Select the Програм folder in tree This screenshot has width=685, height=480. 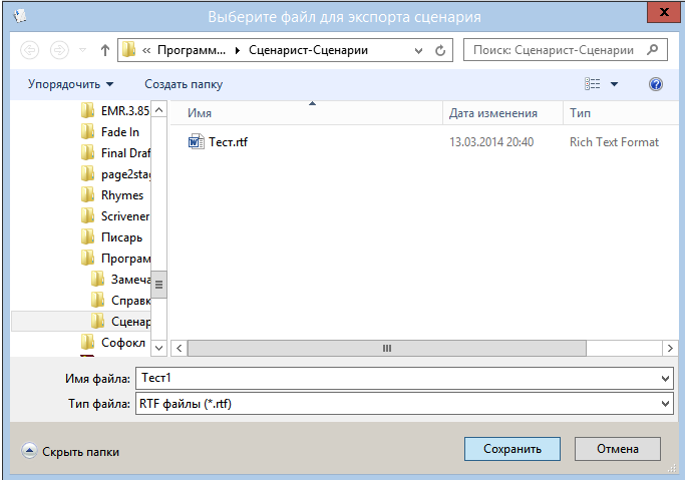click(x=115, y=258)
